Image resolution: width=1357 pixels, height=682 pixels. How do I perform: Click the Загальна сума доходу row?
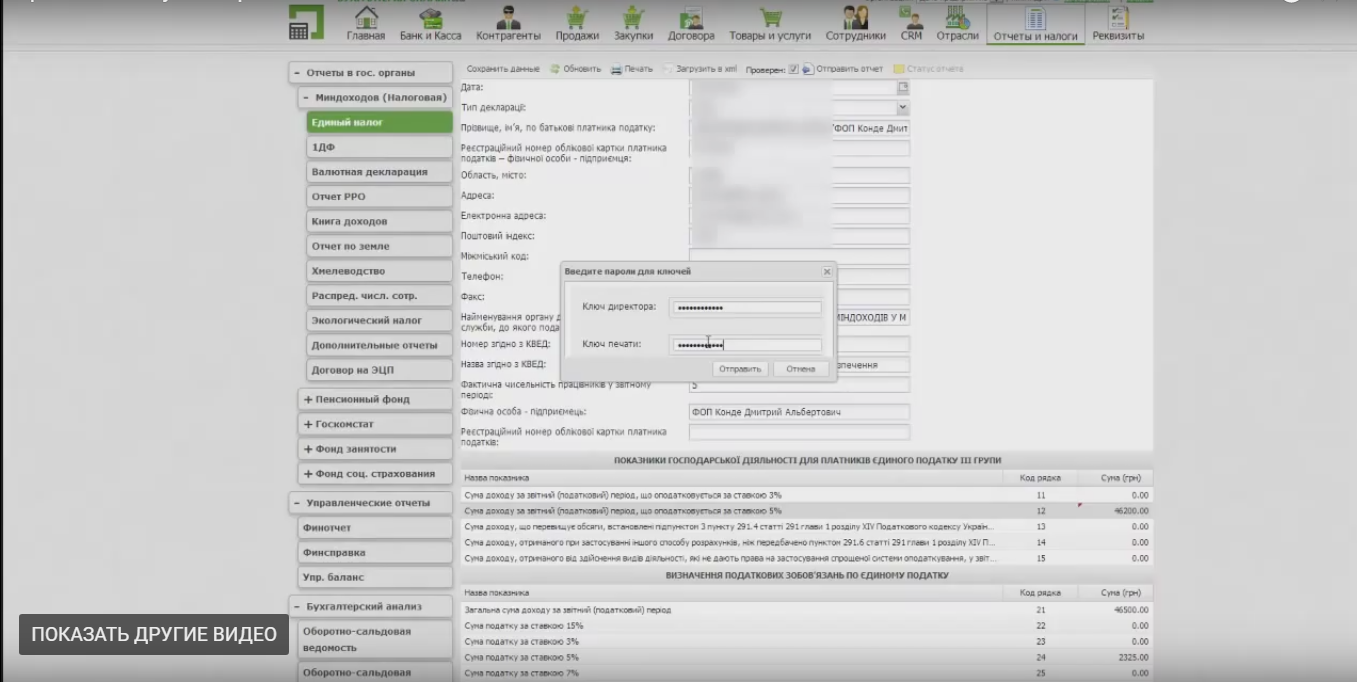point(806,610)
